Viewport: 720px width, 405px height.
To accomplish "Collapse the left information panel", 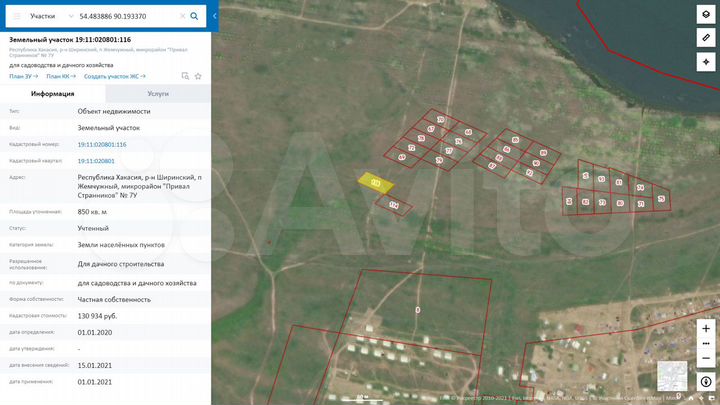I will point(216,16).
